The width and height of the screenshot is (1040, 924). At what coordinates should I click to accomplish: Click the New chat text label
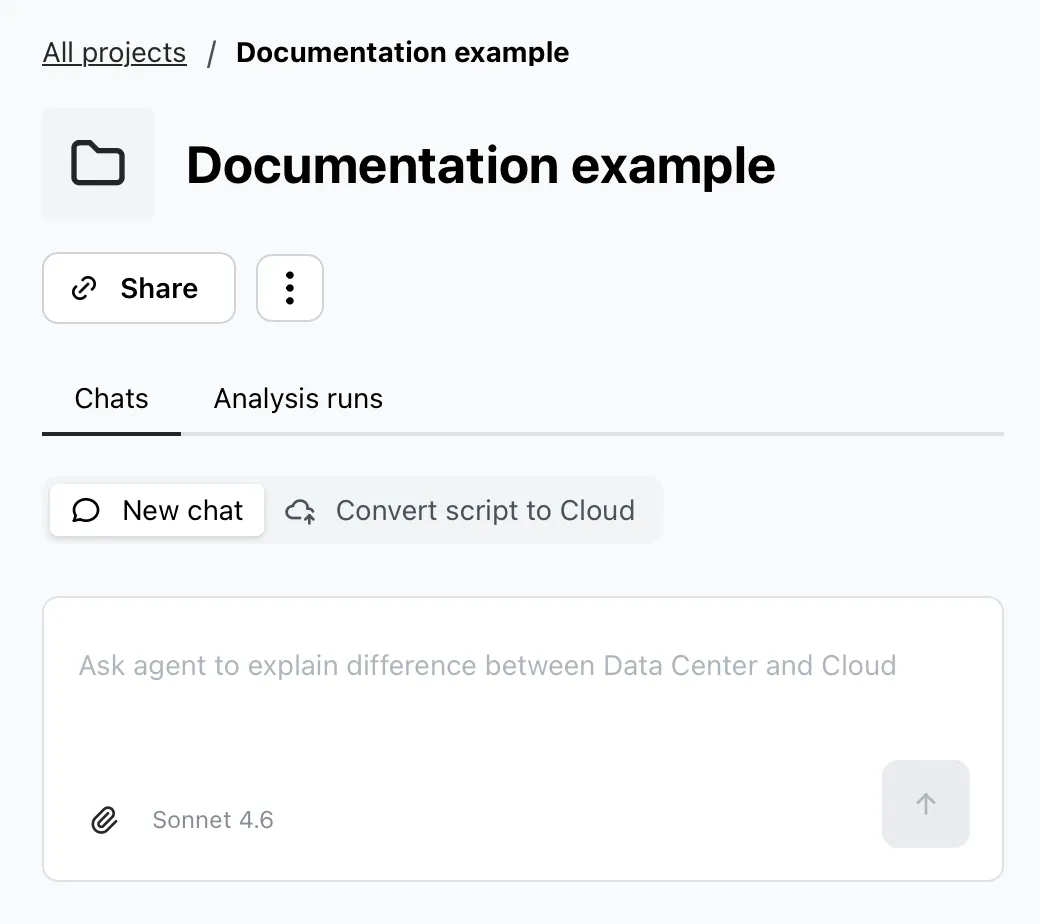click(x=182, y=511)
